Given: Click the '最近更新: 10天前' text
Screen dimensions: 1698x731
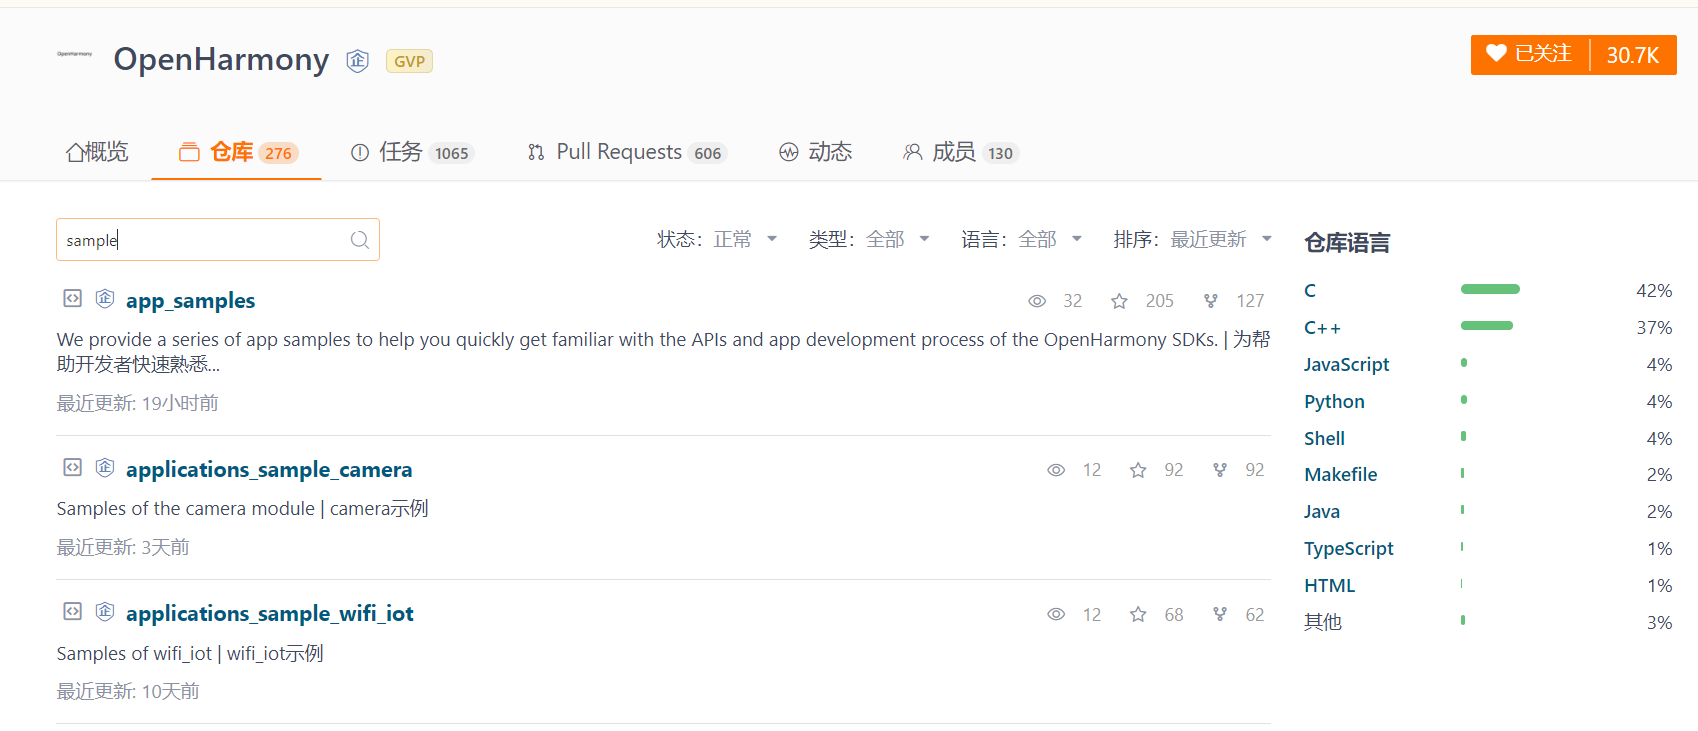Looking at the screenshot, I should [x=128, y=692].
